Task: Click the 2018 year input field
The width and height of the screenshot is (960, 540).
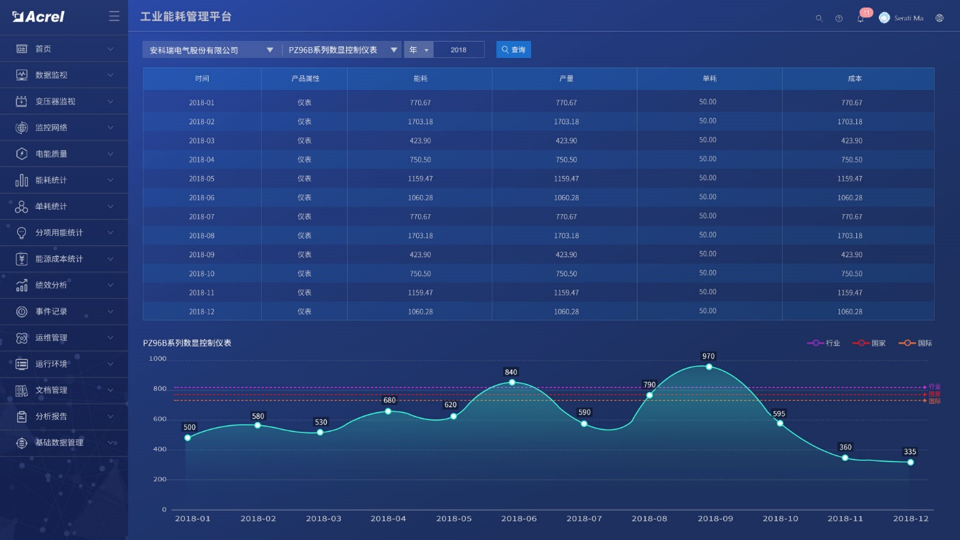Action: click(x=458, y=50)
